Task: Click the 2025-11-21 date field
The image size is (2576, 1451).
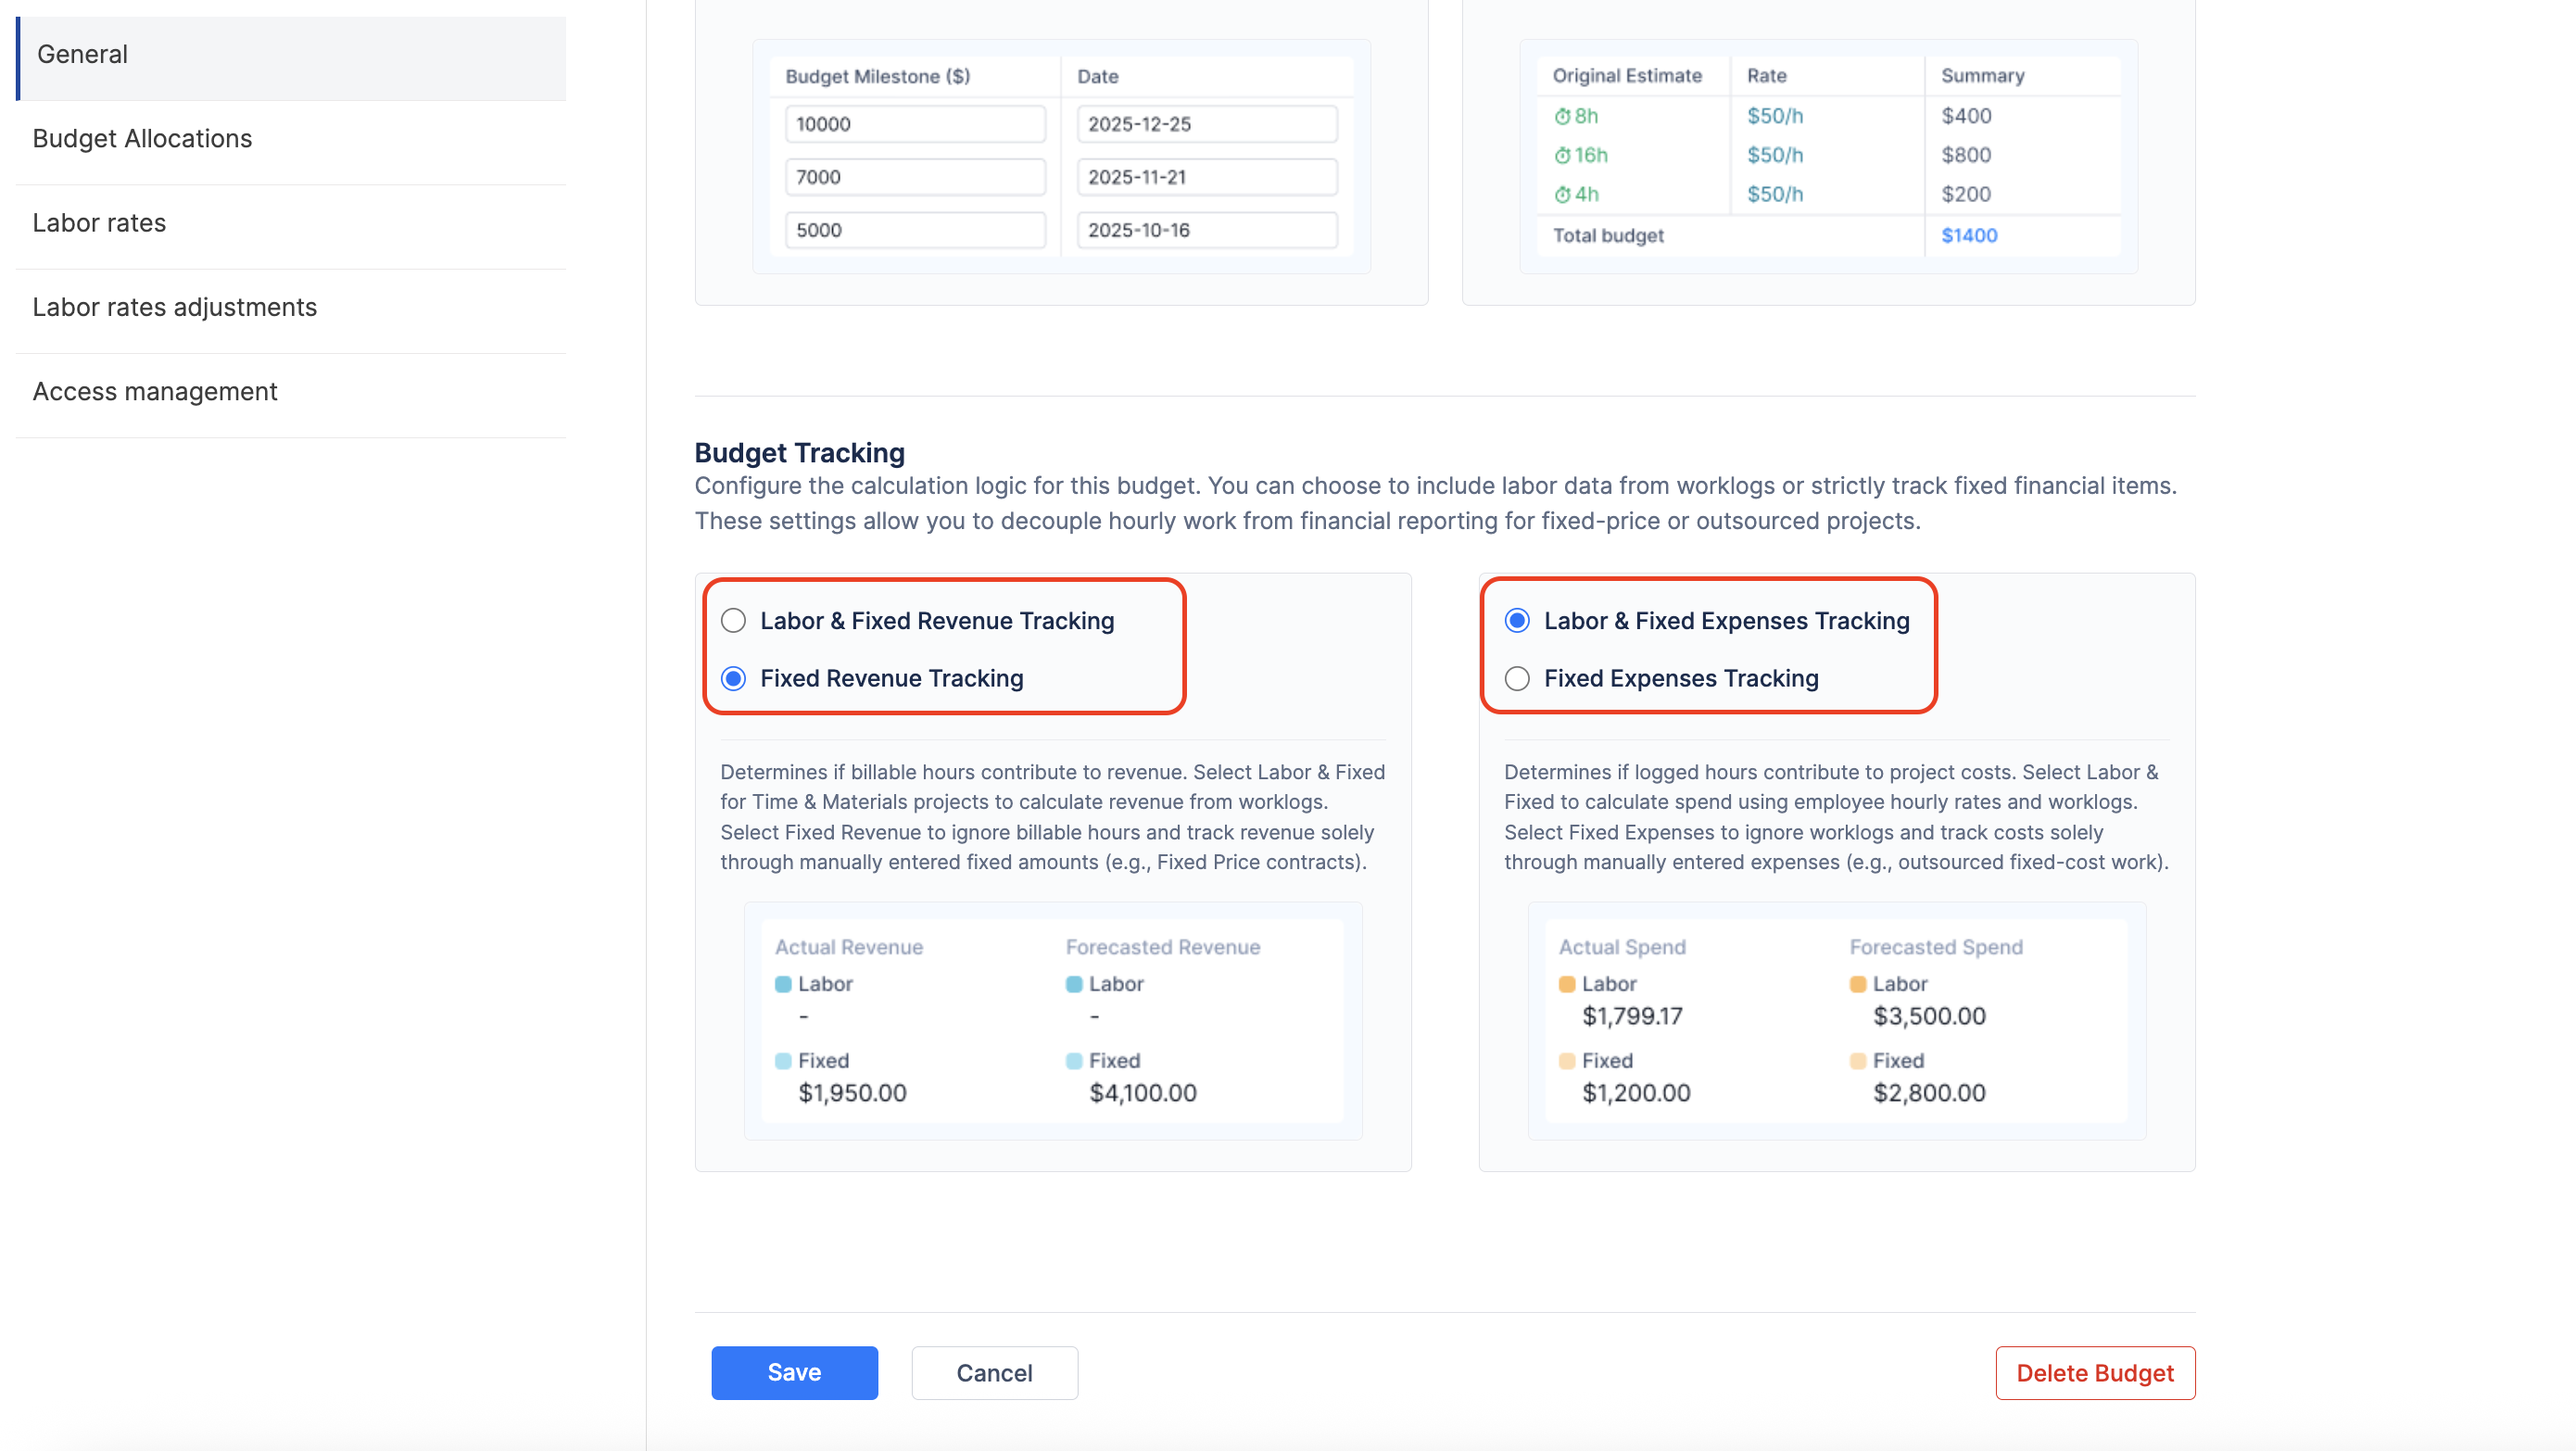Action: tap(1206, 177)
